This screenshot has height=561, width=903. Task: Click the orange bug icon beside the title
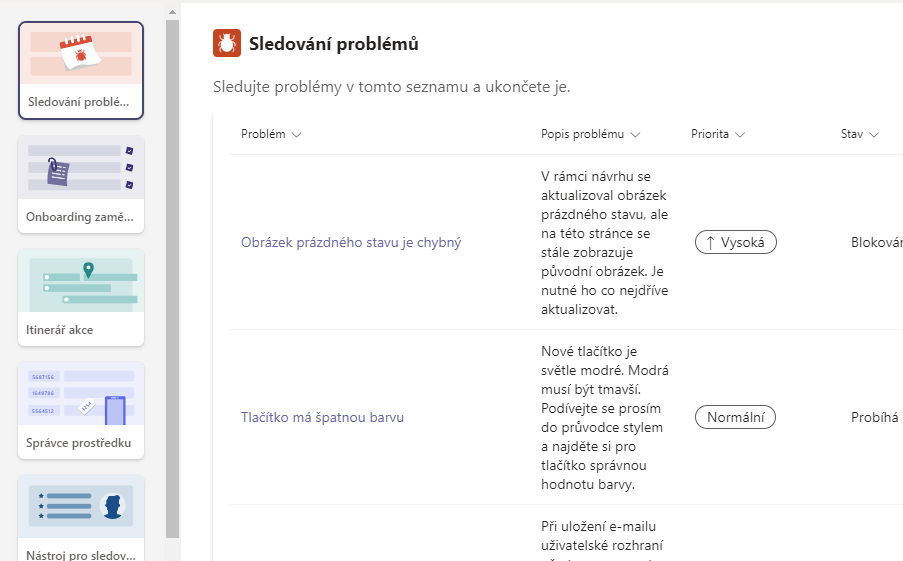point(227,43)
